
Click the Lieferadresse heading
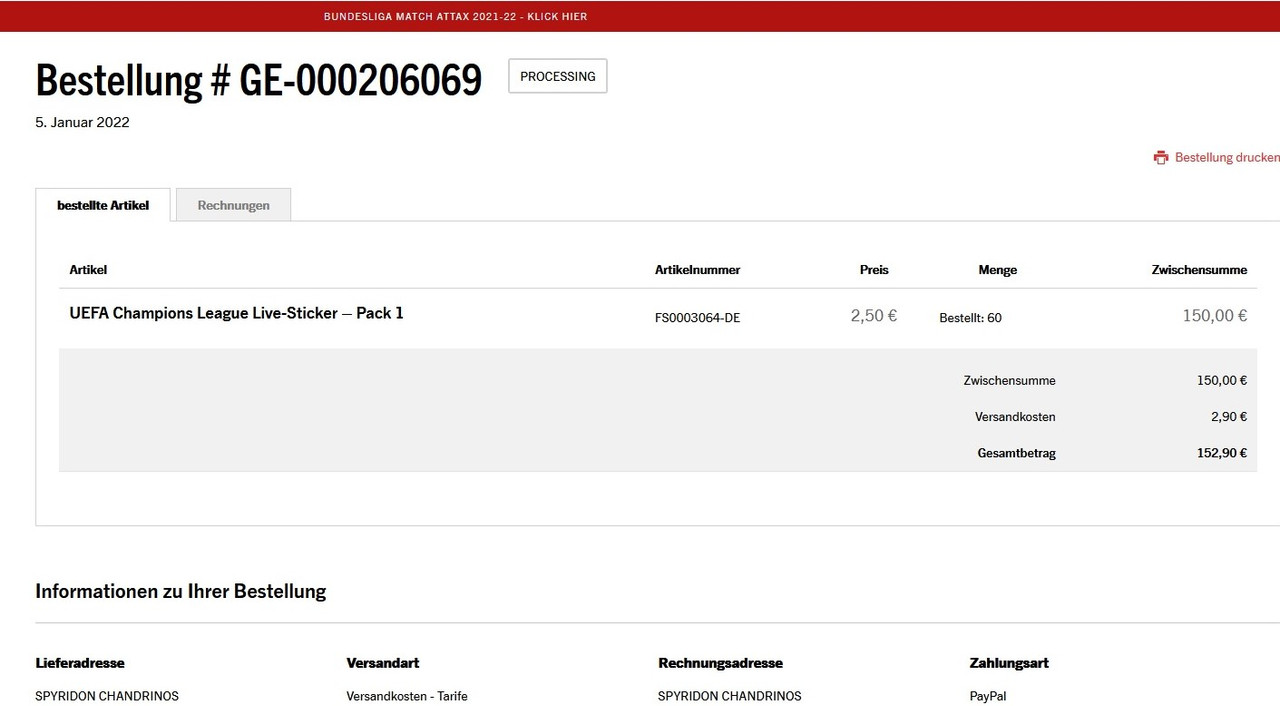[80, 663]
